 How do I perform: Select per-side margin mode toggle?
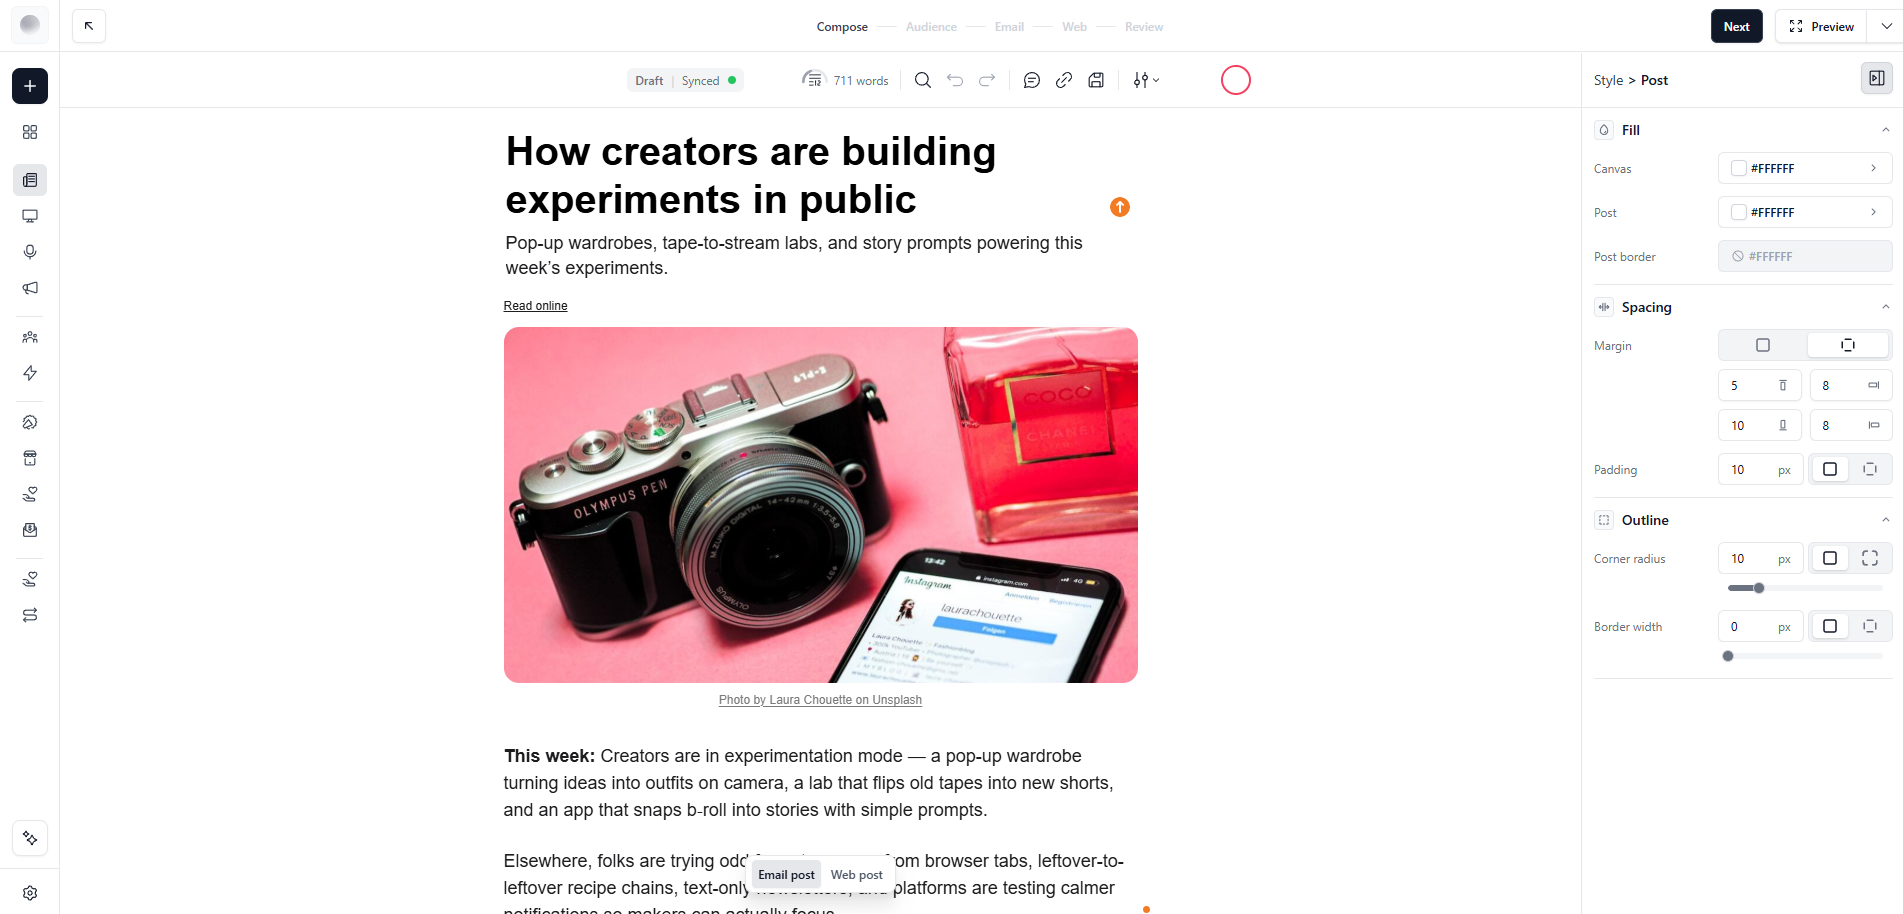(1848, 345)
